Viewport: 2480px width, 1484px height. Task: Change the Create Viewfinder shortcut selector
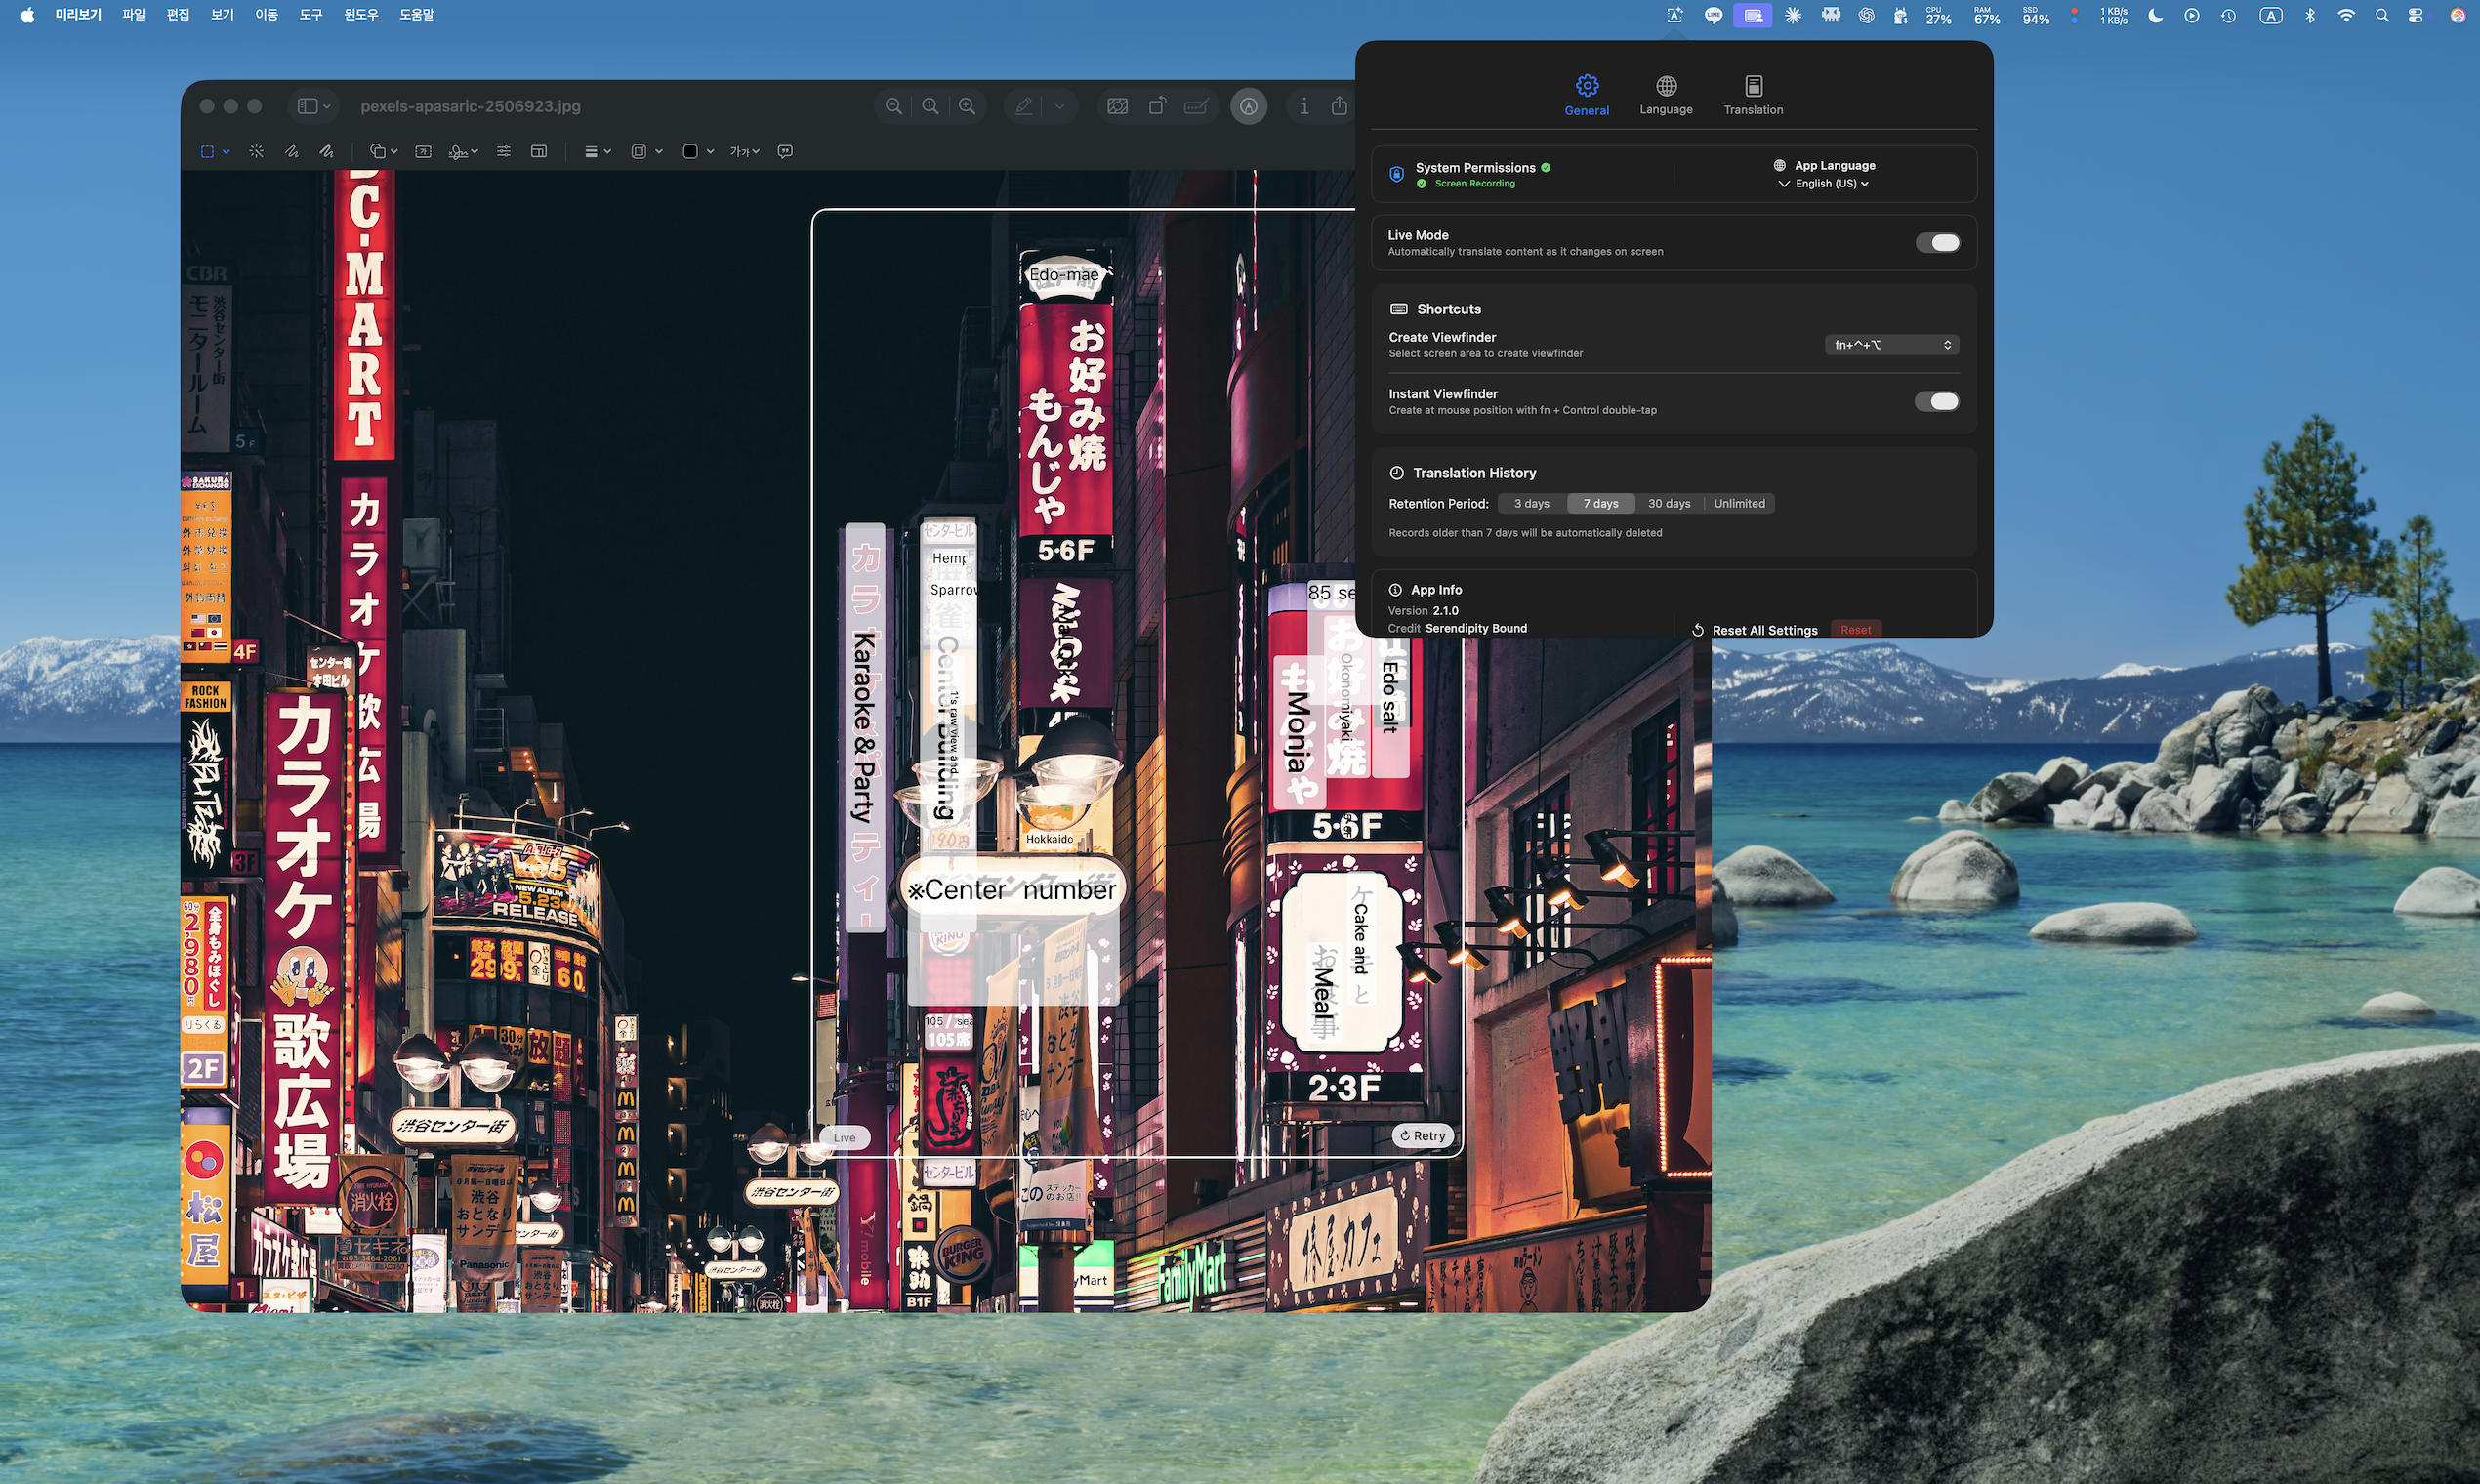[x=1889, y=344]
